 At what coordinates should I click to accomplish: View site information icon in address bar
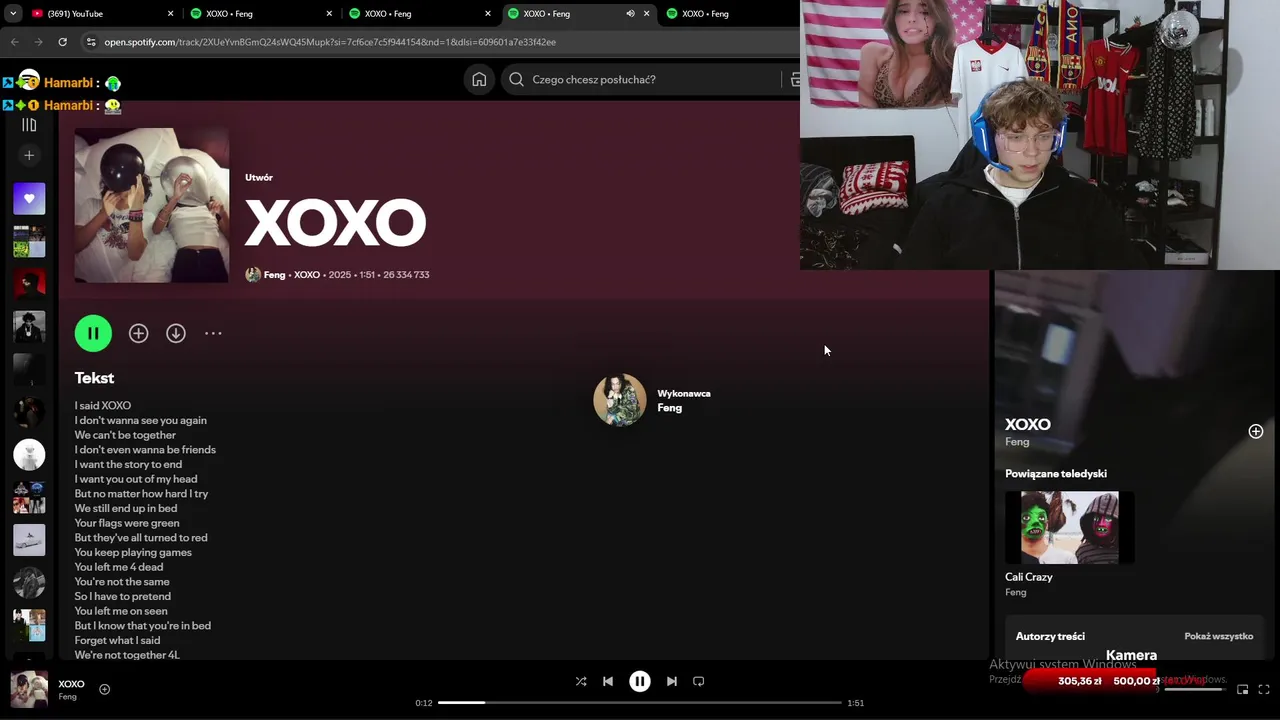click(91, 42)
